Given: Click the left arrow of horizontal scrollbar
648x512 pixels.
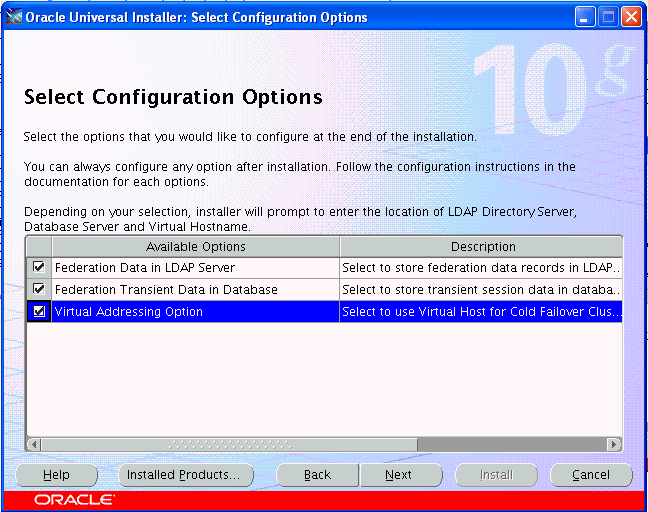Looking at the screenshot, I should [34, 445].
